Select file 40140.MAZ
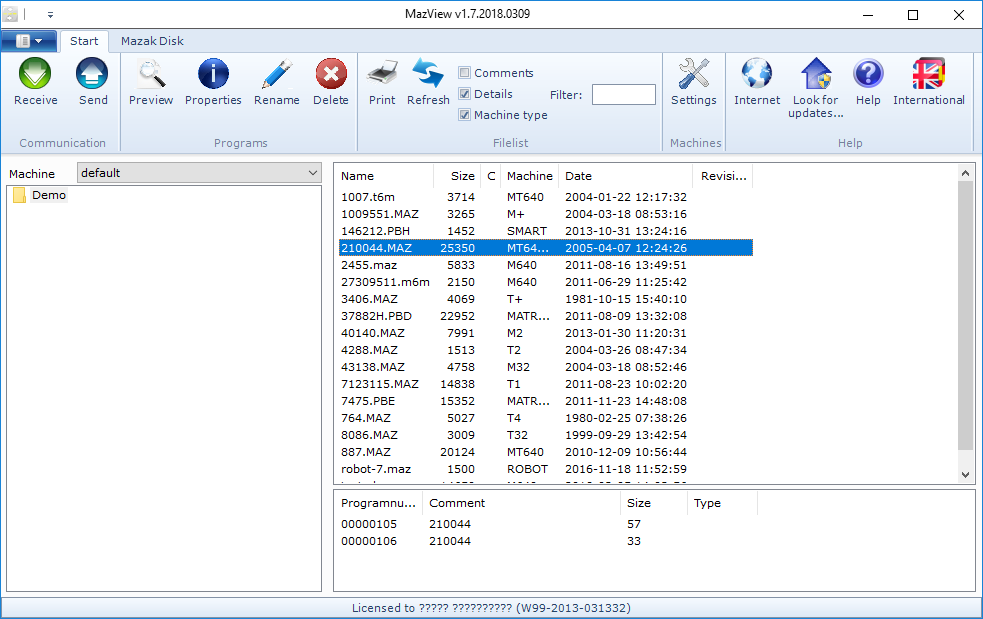Image resolution: width=983 pixels, height=619 pixels. (x=545, y=332)
